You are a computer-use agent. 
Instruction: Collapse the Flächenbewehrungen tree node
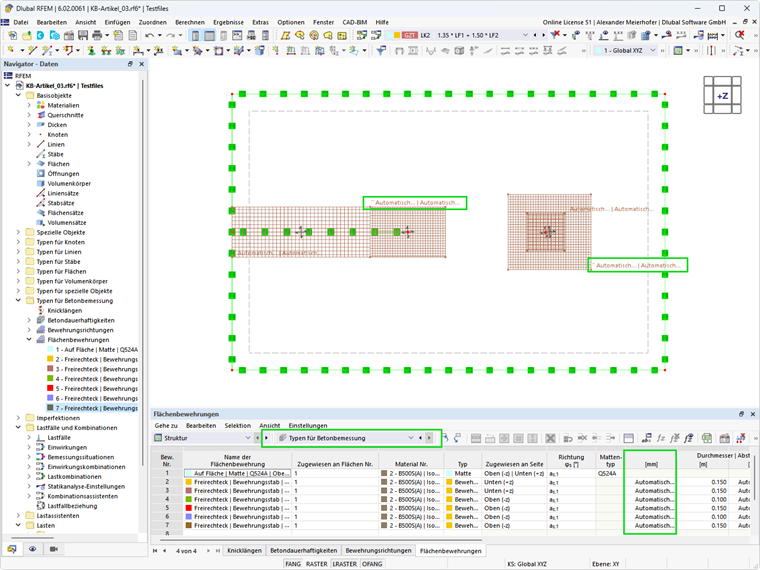pyautogui.click(x=29, y=340)
